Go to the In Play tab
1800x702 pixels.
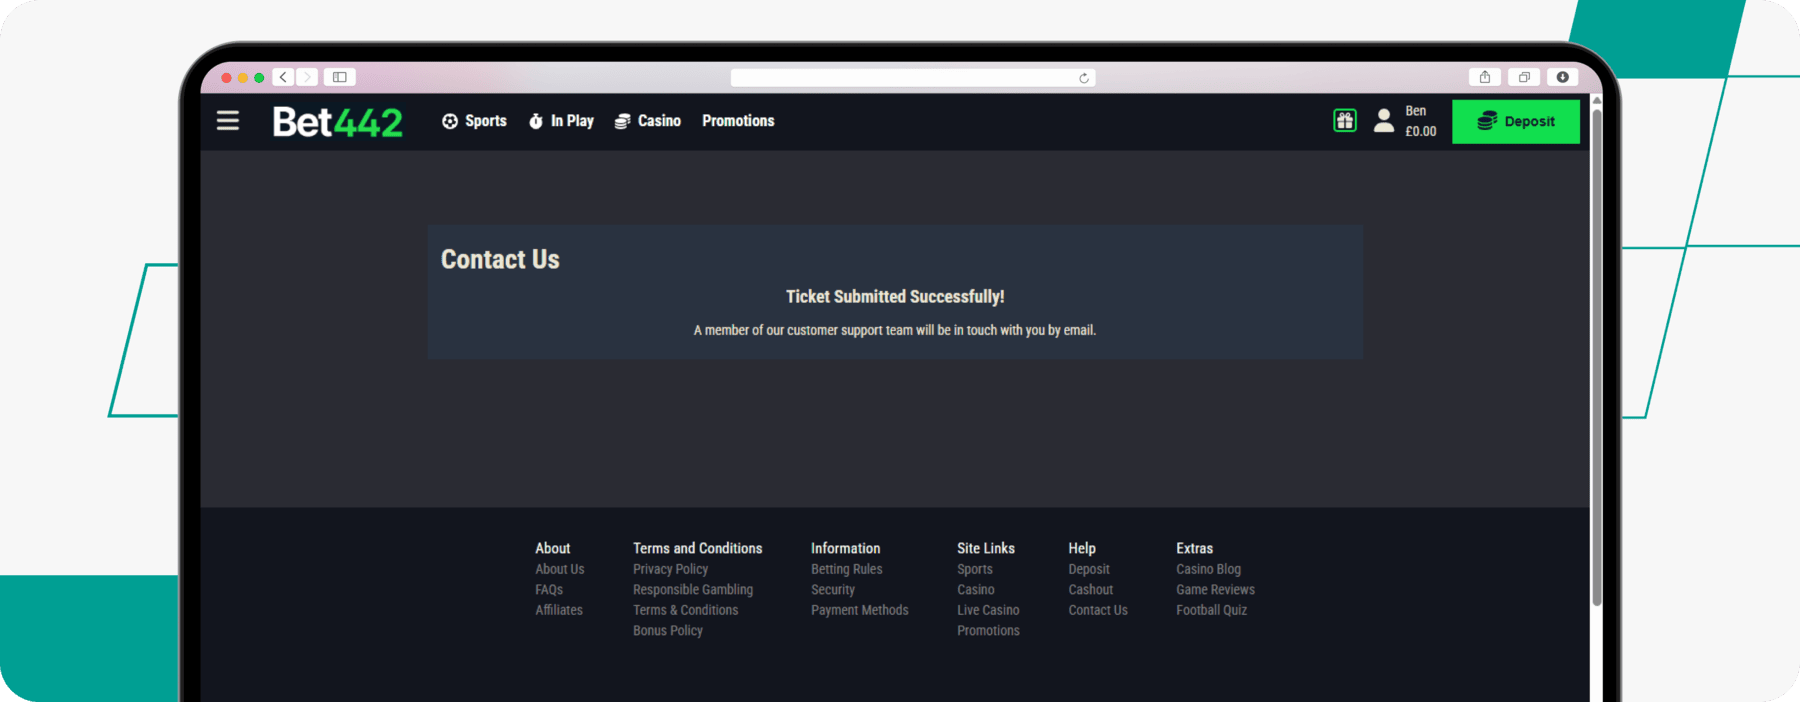point(561,121)
